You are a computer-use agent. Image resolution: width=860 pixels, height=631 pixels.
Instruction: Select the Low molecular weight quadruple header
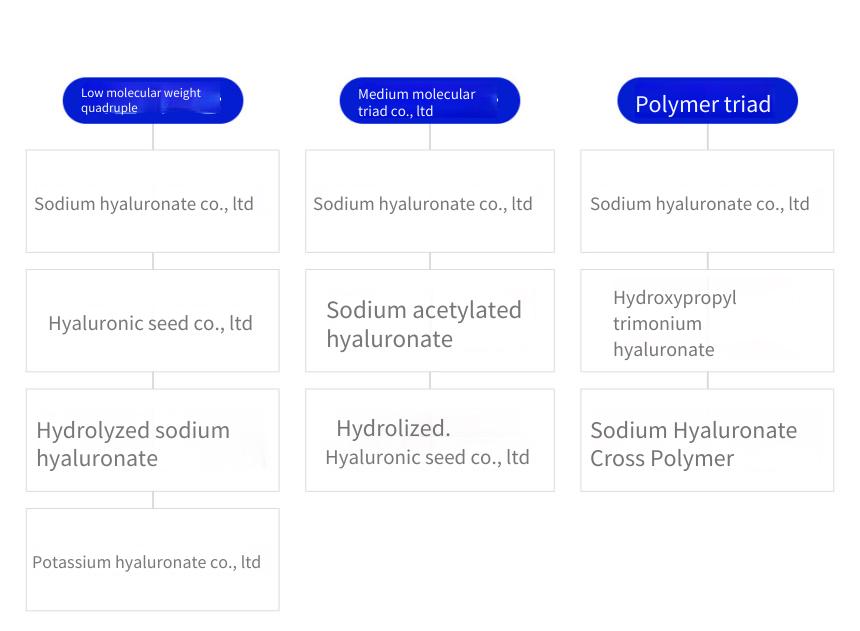(x=153, y=100)
